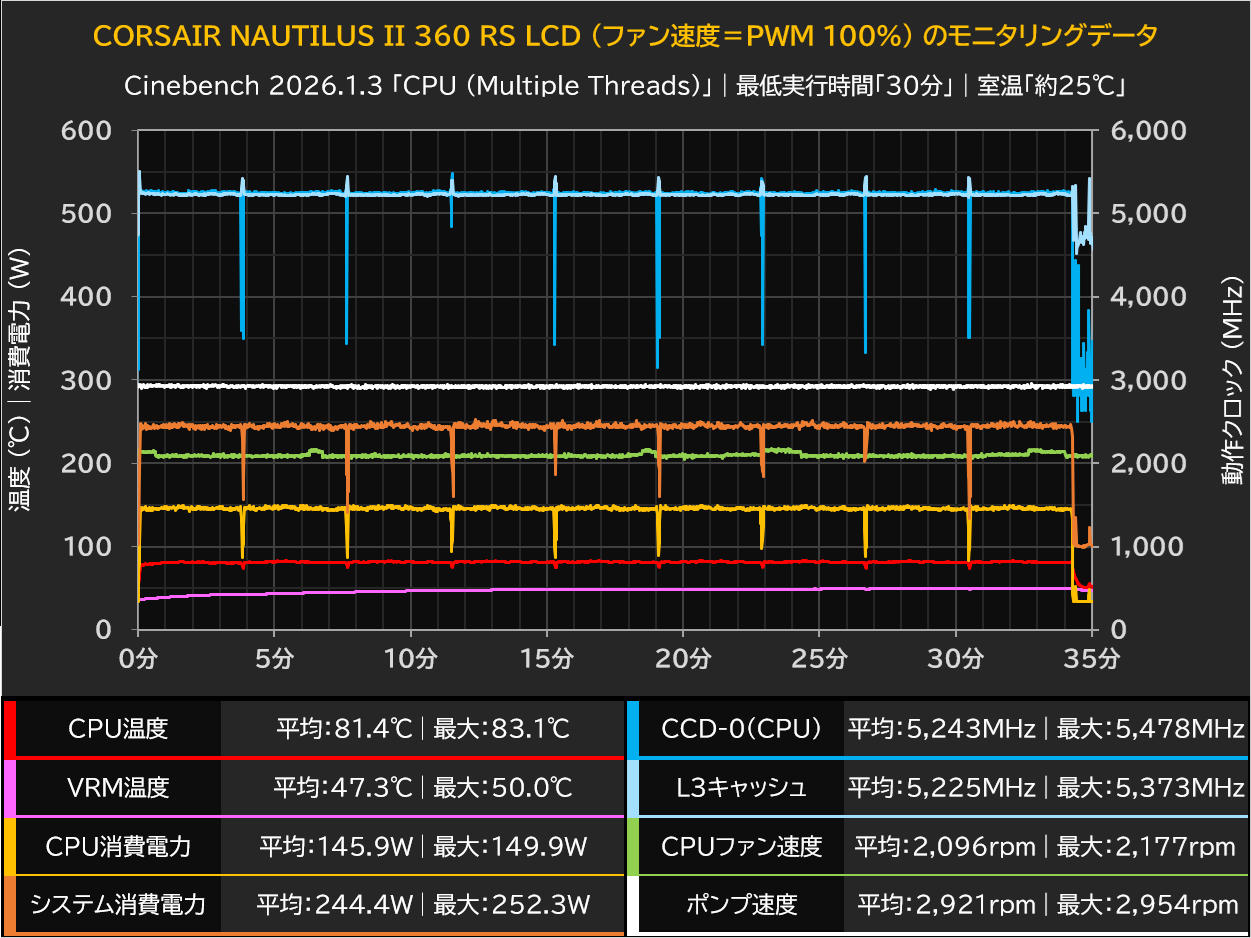Click the 0分 time axis label

[138, 658]
